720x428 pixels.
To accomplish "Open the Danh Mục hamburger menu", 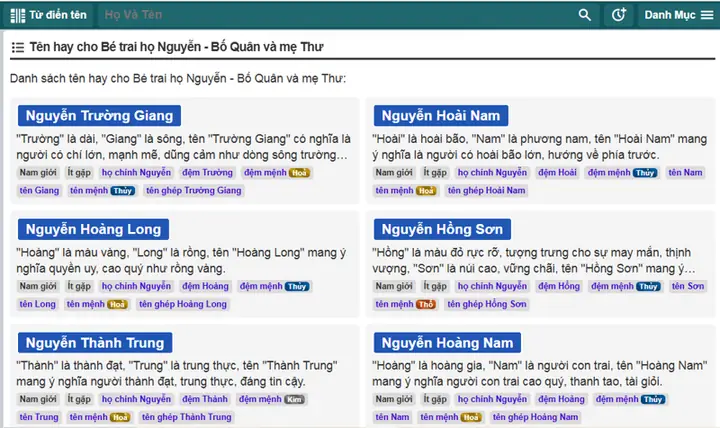I will point(678,15).
